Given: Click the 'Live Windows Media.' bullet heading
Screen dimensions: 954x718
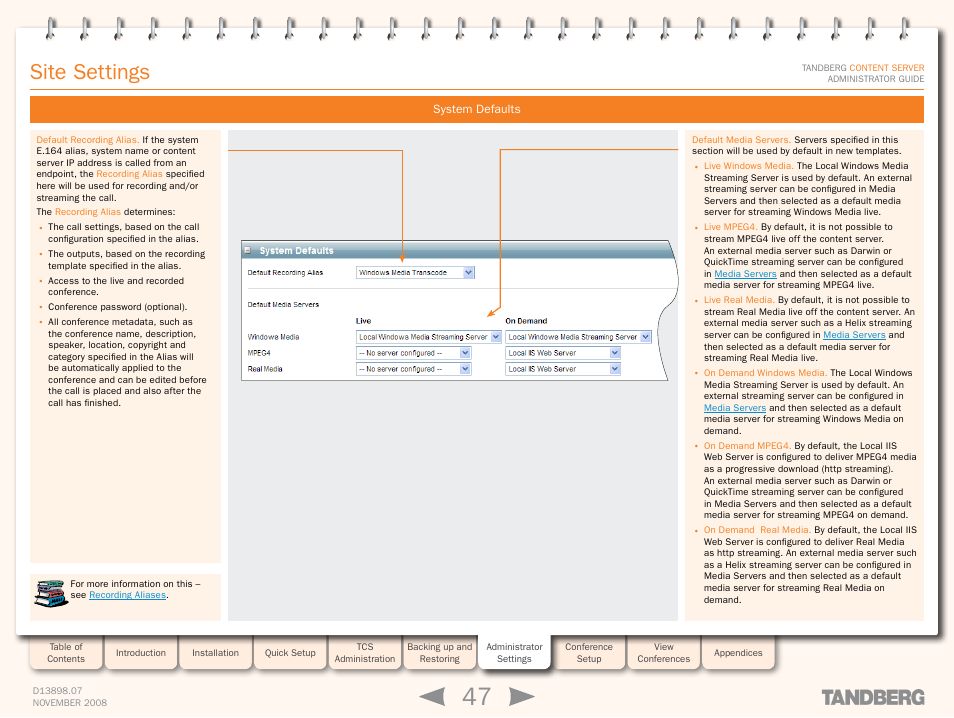Looking at the screenshot, I should [748, 166].
